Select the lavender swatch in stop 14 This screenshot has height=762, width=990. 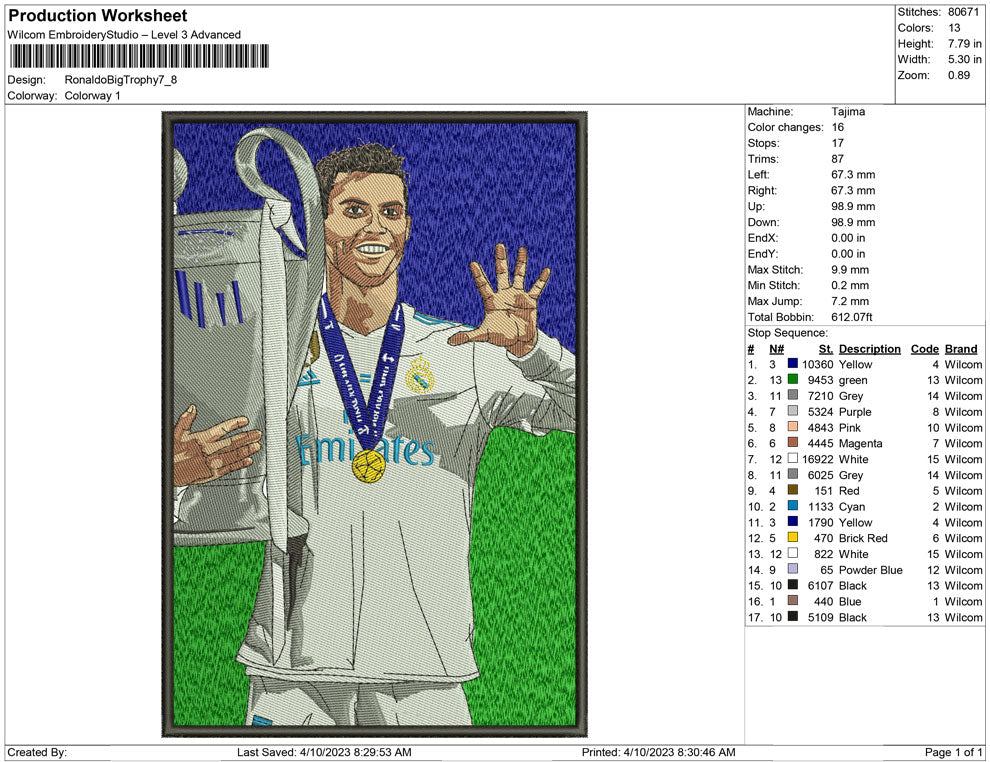click(792, 569)
